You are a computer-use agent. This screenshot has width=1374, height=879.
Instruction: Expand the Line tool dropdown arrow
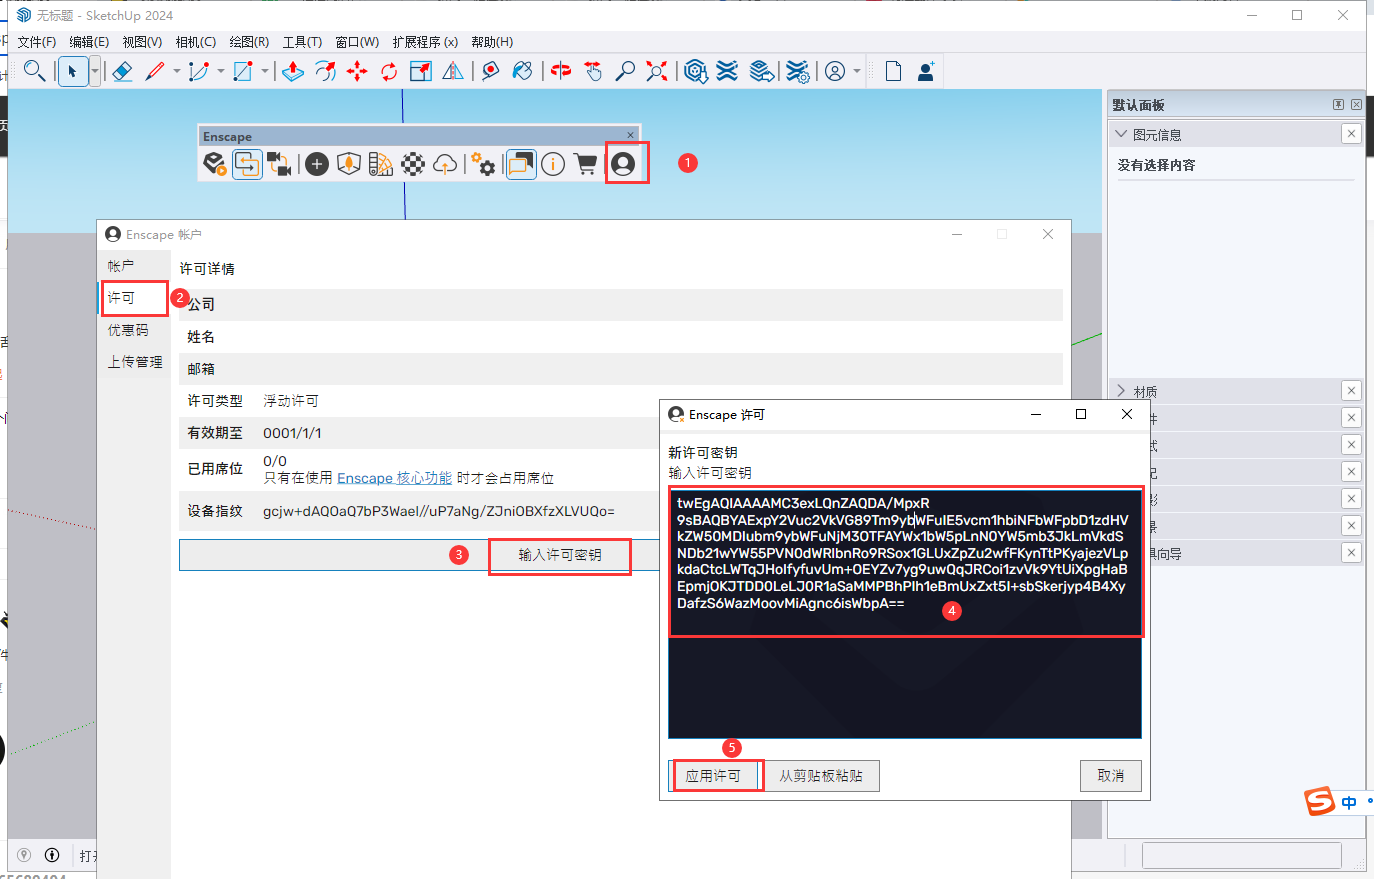[x=177, y=71]
